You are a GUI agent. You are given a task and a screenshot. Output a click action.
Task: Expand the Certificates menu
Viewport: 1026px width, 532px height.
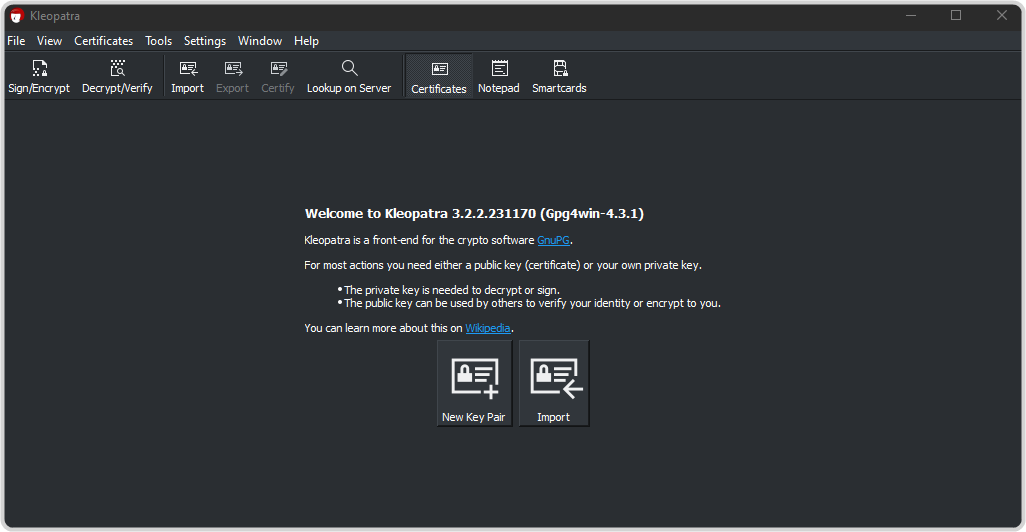[103, 41]
